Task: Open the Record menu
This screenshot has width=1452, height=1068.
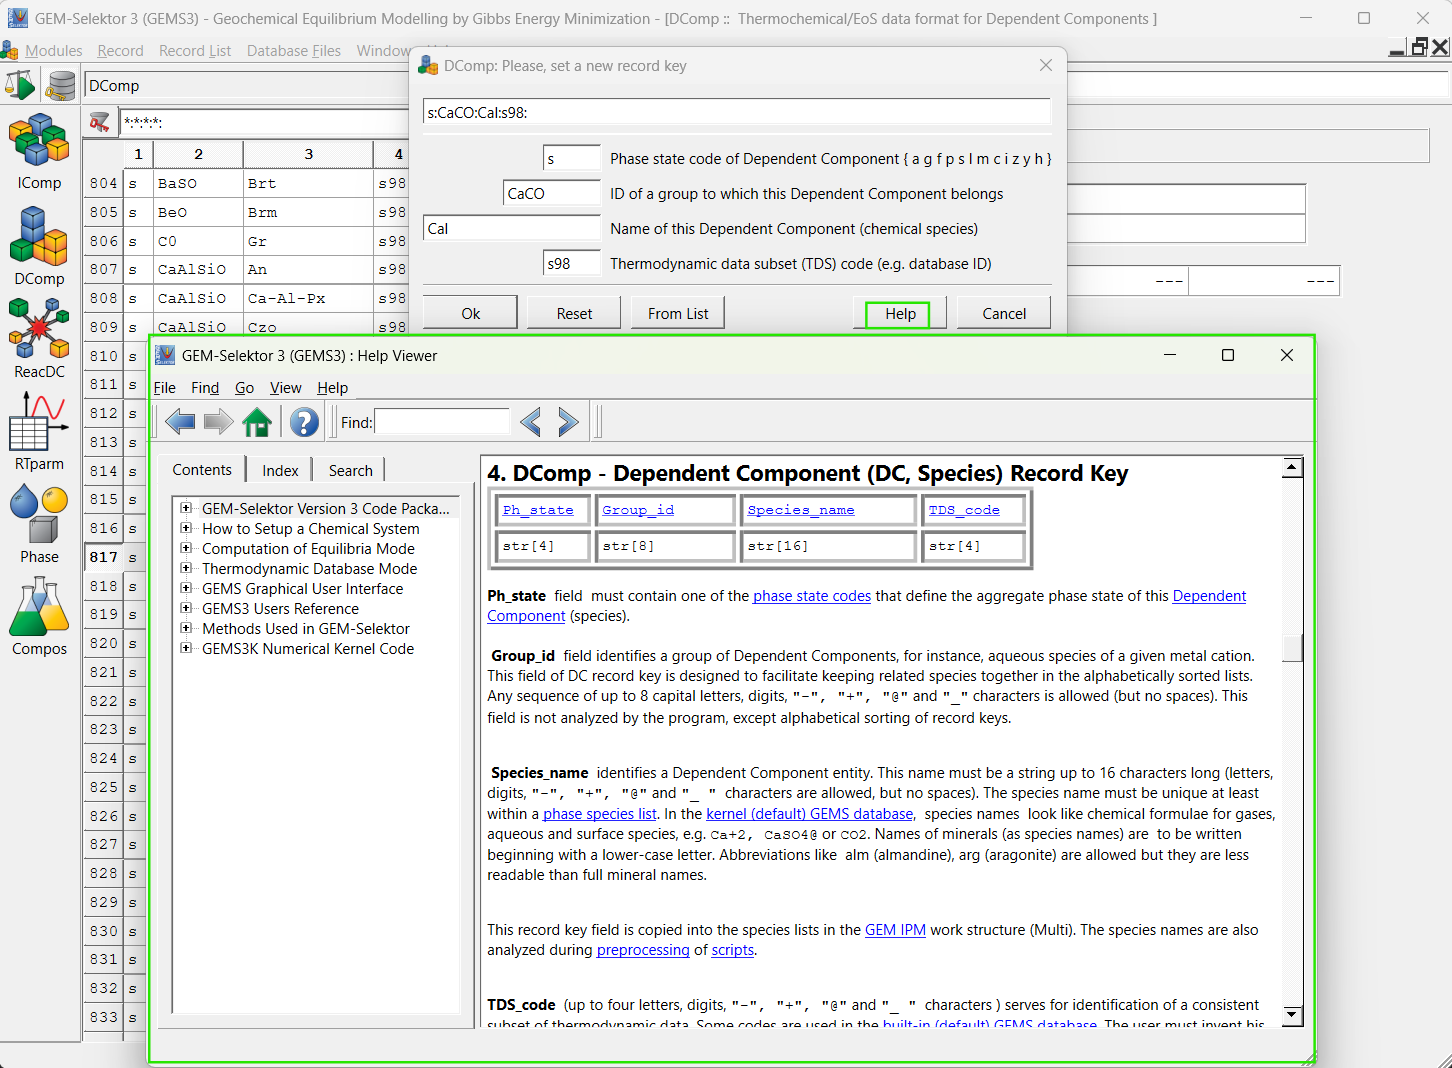Action: (120, 51)
